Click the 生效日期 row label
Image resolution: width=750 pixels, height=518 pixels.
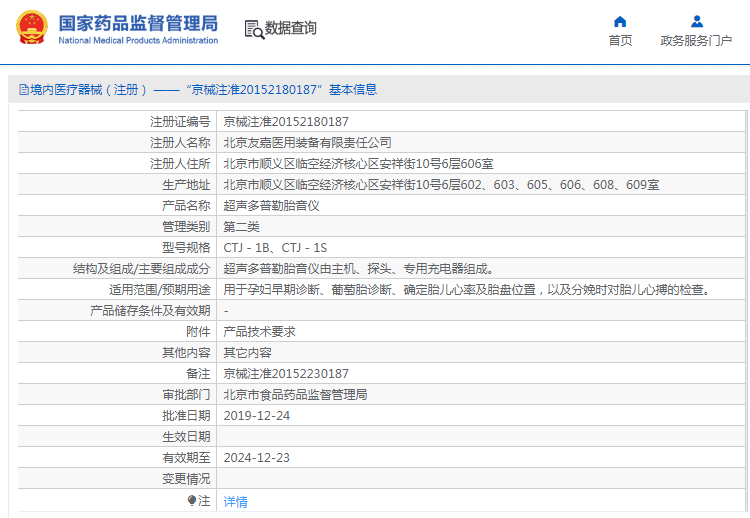tap(186, 437)
